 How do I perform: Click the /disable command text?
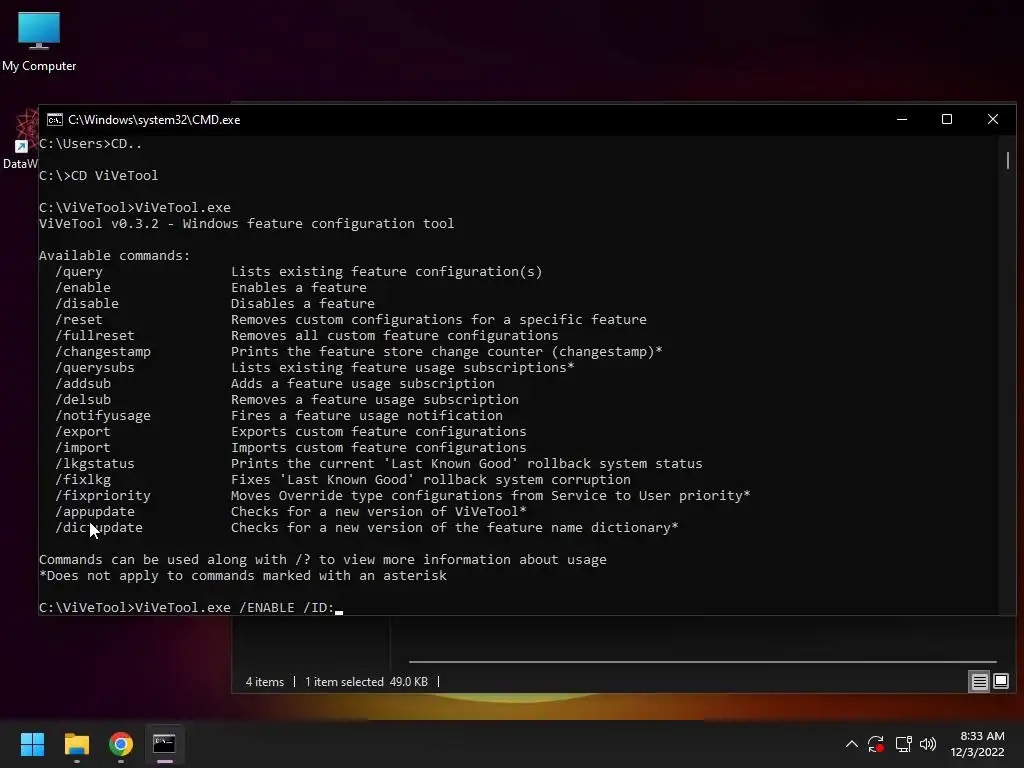(87, 304)
